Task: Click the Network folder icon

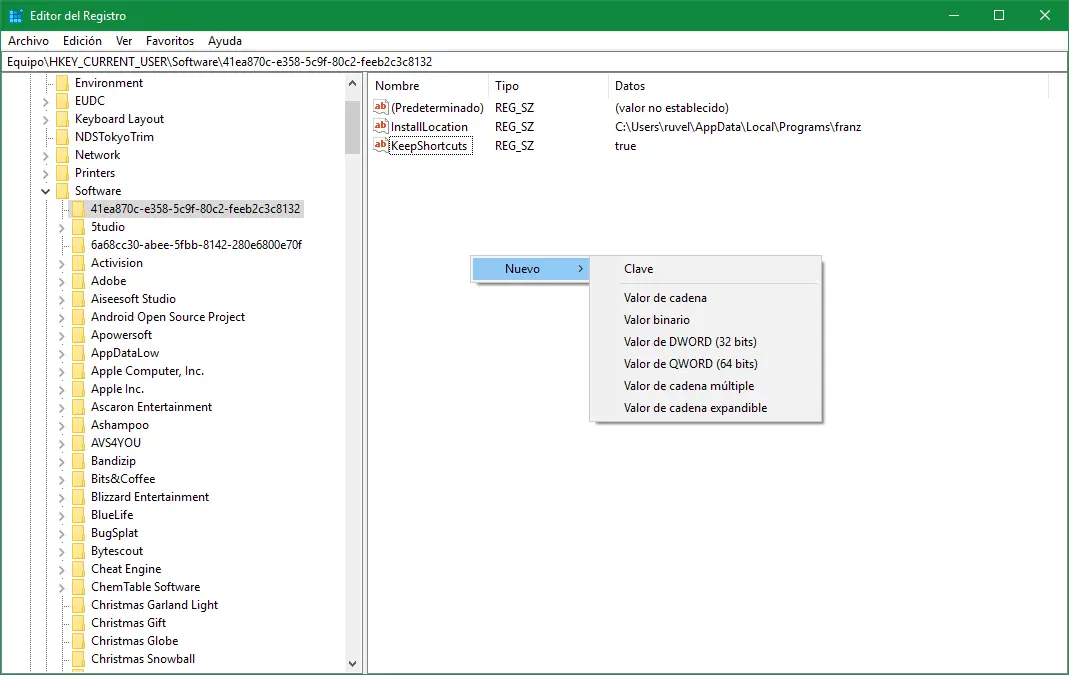Action: coord(63,155)
